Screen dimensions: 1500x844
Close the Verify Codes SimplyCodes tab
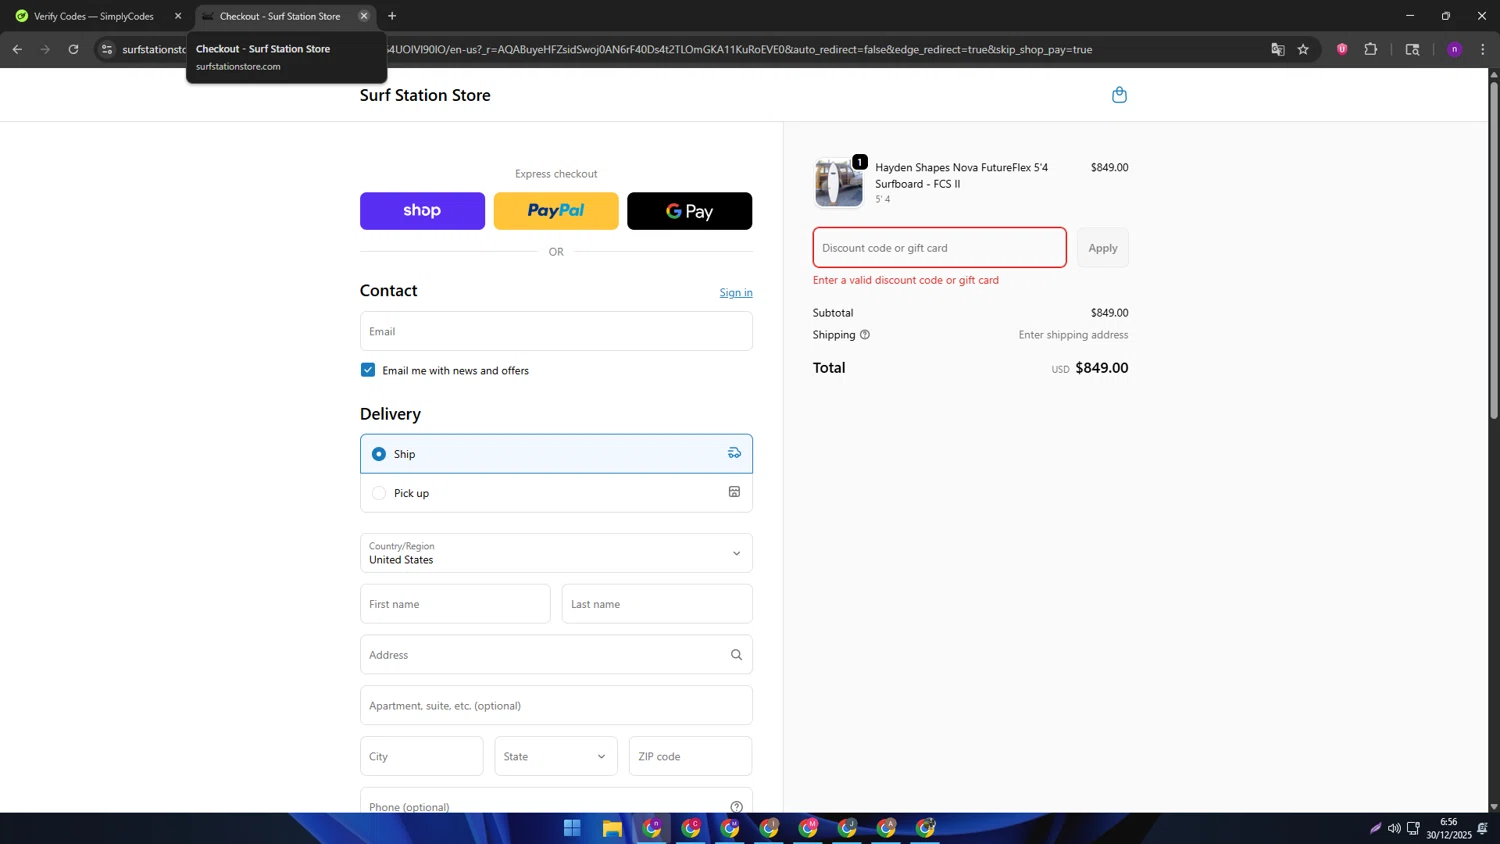(178, 16)
